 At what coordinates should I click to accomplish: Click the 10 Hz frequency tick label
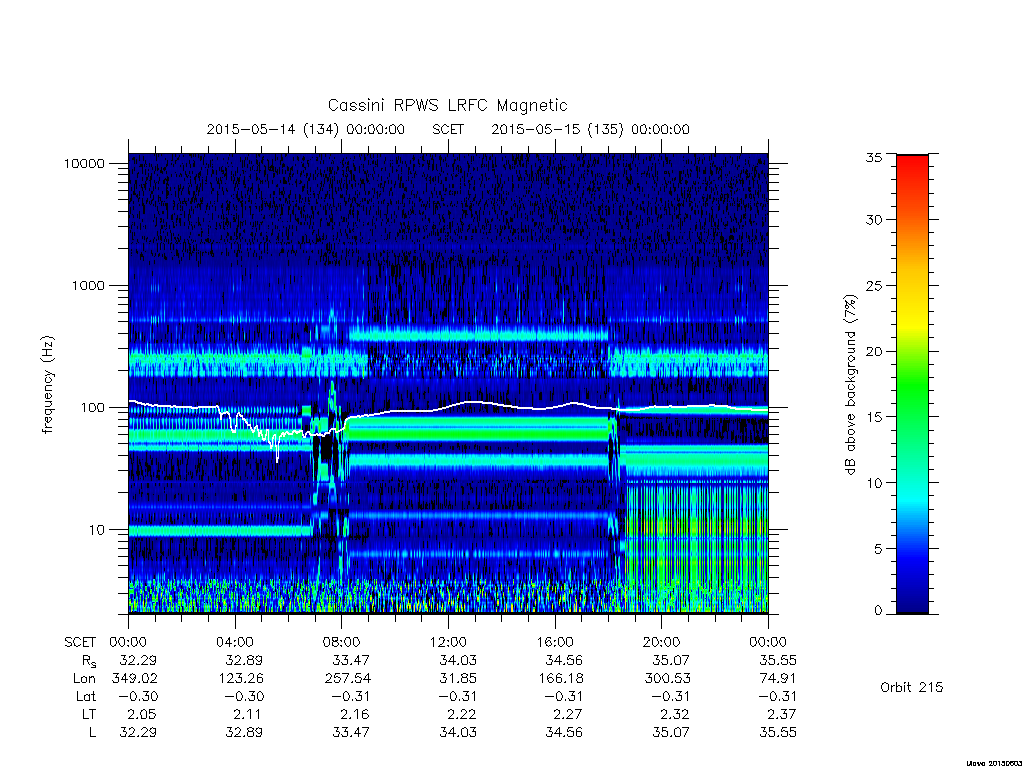pos(97,530)
